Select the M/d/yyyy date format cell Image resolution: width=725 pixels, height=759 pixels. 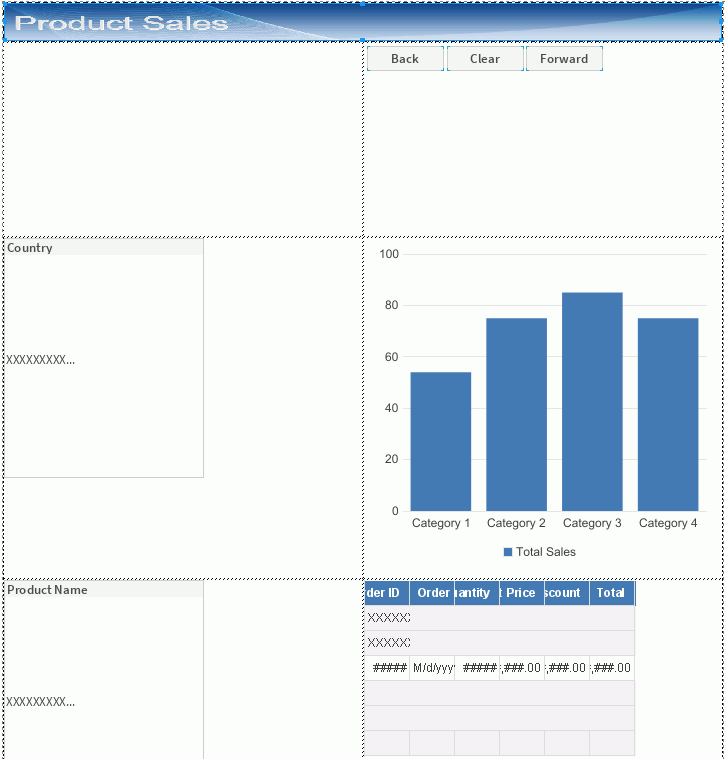coord(432,668)
